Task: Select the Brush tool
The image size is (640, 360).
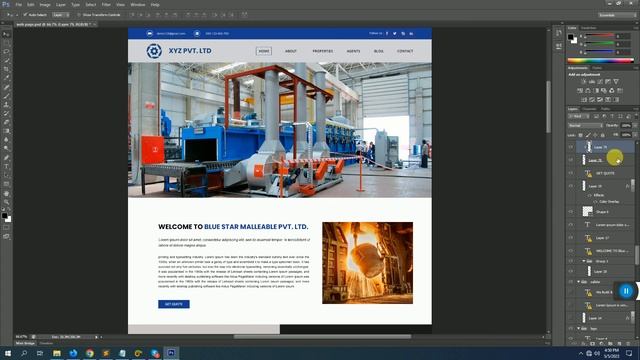Action: [6, 96]
